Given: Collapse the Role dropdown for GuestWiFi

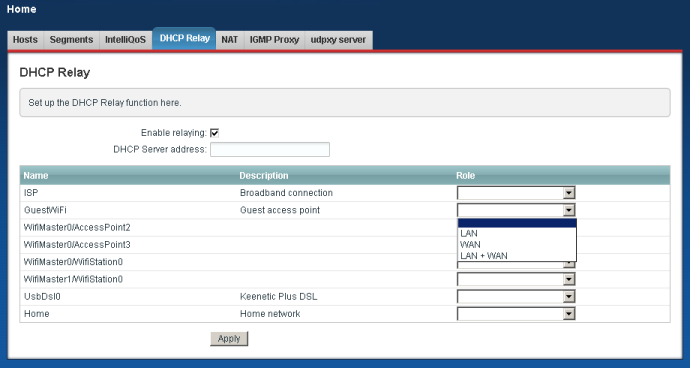Looking at the screenshot, I should coord(516,210).
